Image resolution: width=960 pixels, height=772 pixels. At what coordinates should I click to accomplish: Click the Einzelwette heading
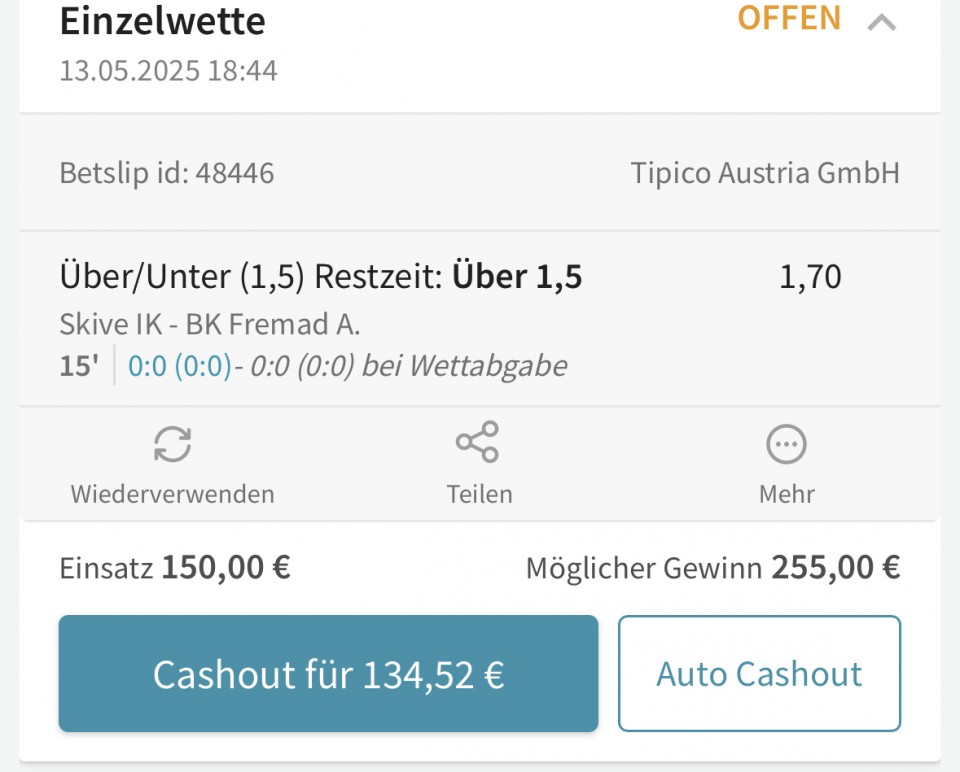pyautogui.click(x=162, y=21)
